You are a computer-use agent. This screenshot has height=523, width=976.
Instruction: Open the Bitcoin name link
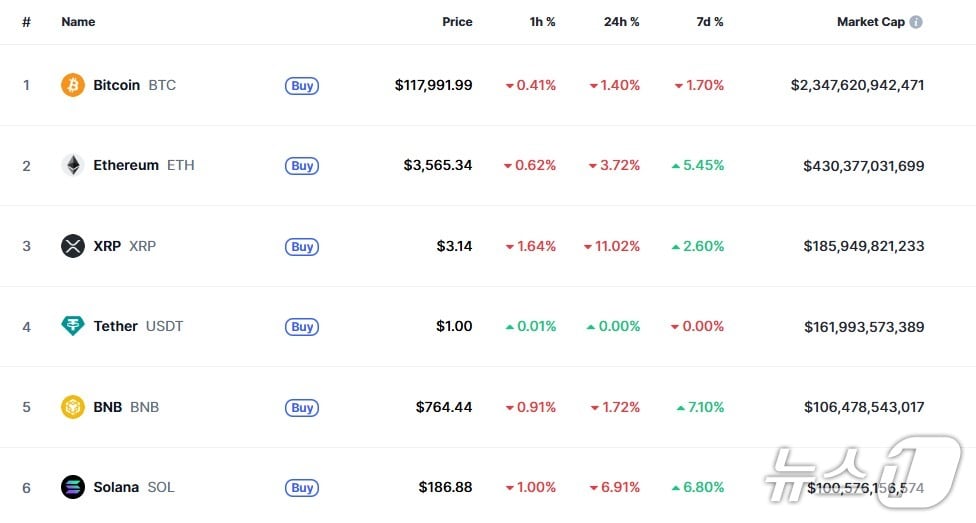tap(117, 85)
